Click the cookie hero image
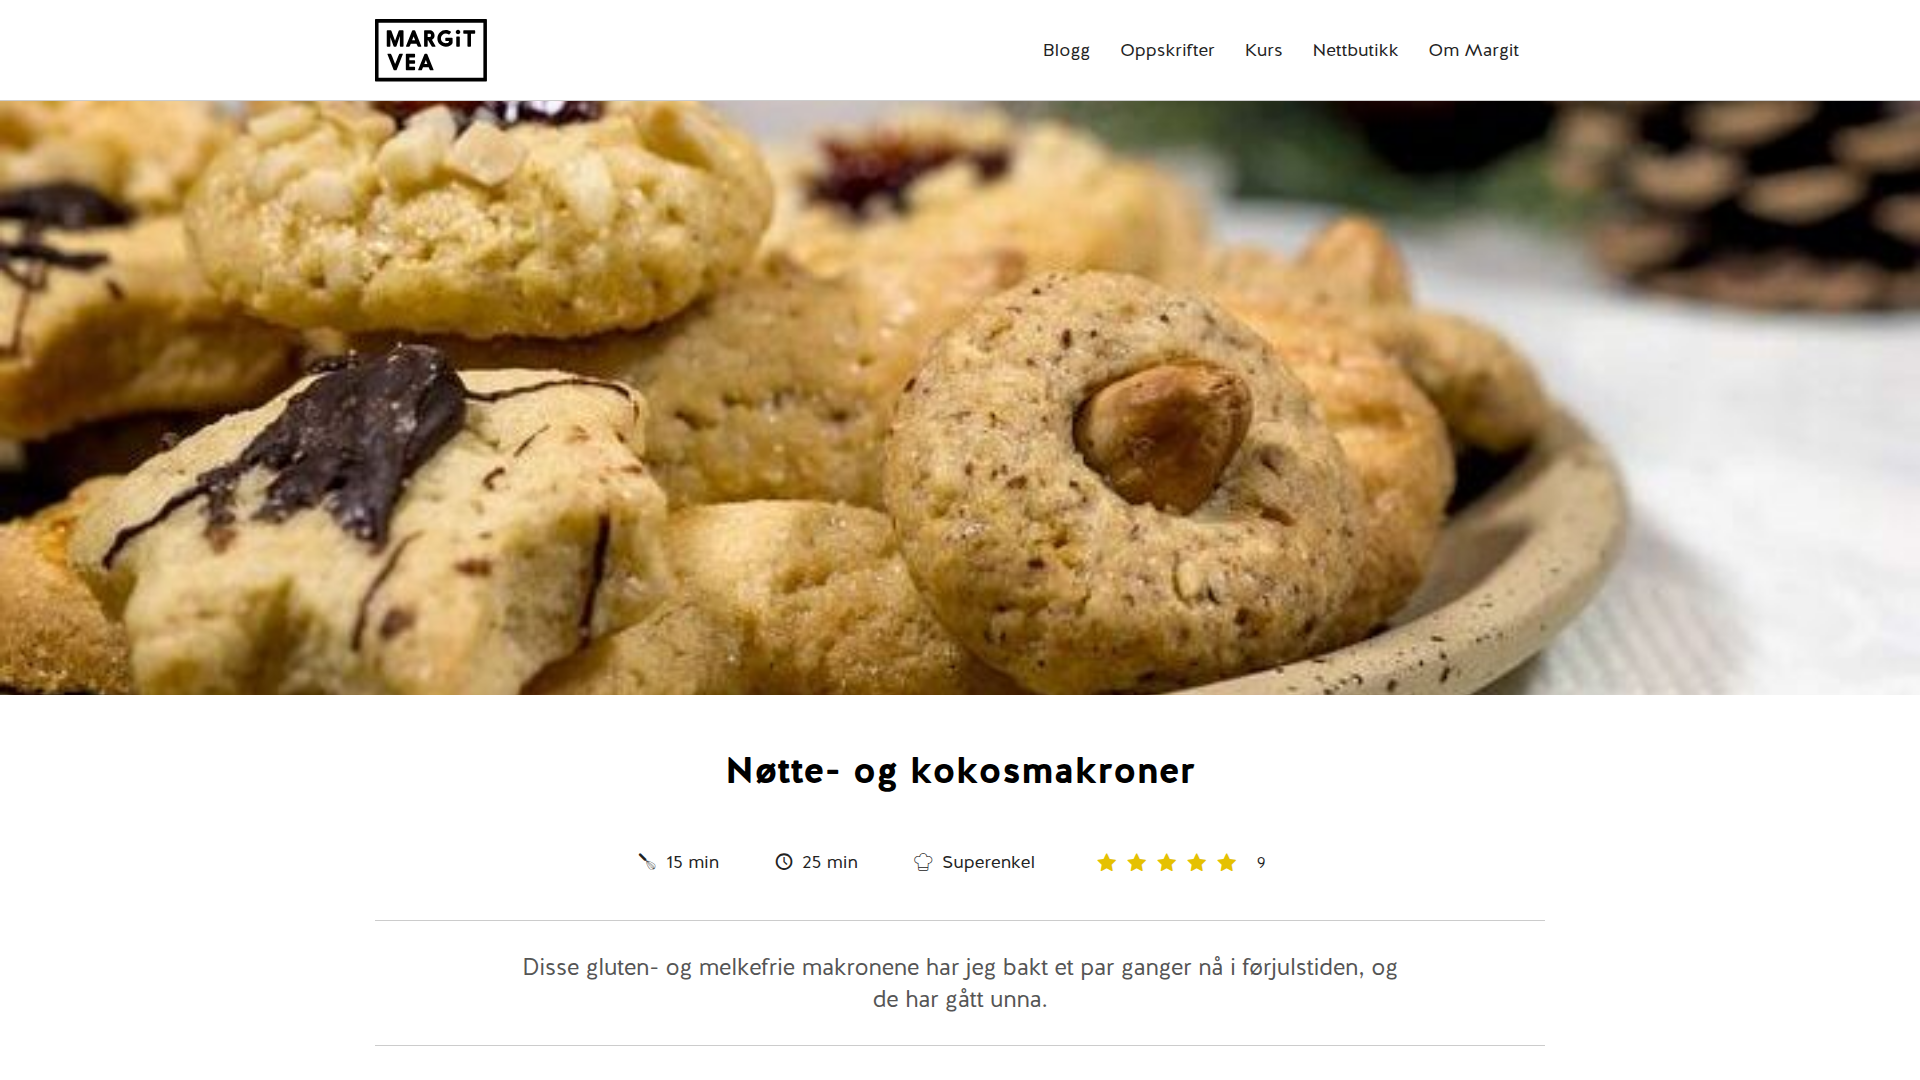The width and height of the screenshot is (1920, 1080). 960,397
